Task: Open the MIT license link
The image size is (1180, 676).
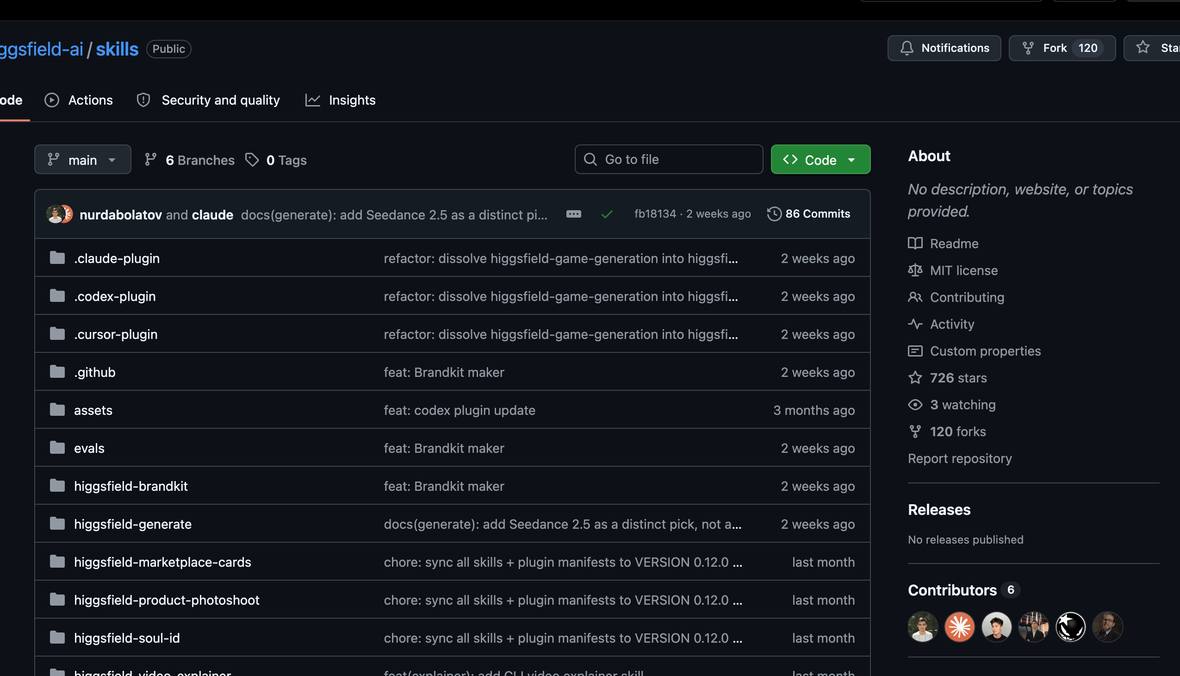Action: [953, 270]
